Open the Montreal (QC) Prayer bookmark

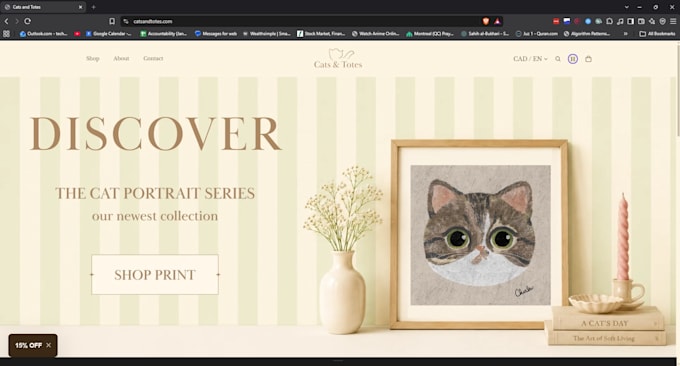[430, 33]
